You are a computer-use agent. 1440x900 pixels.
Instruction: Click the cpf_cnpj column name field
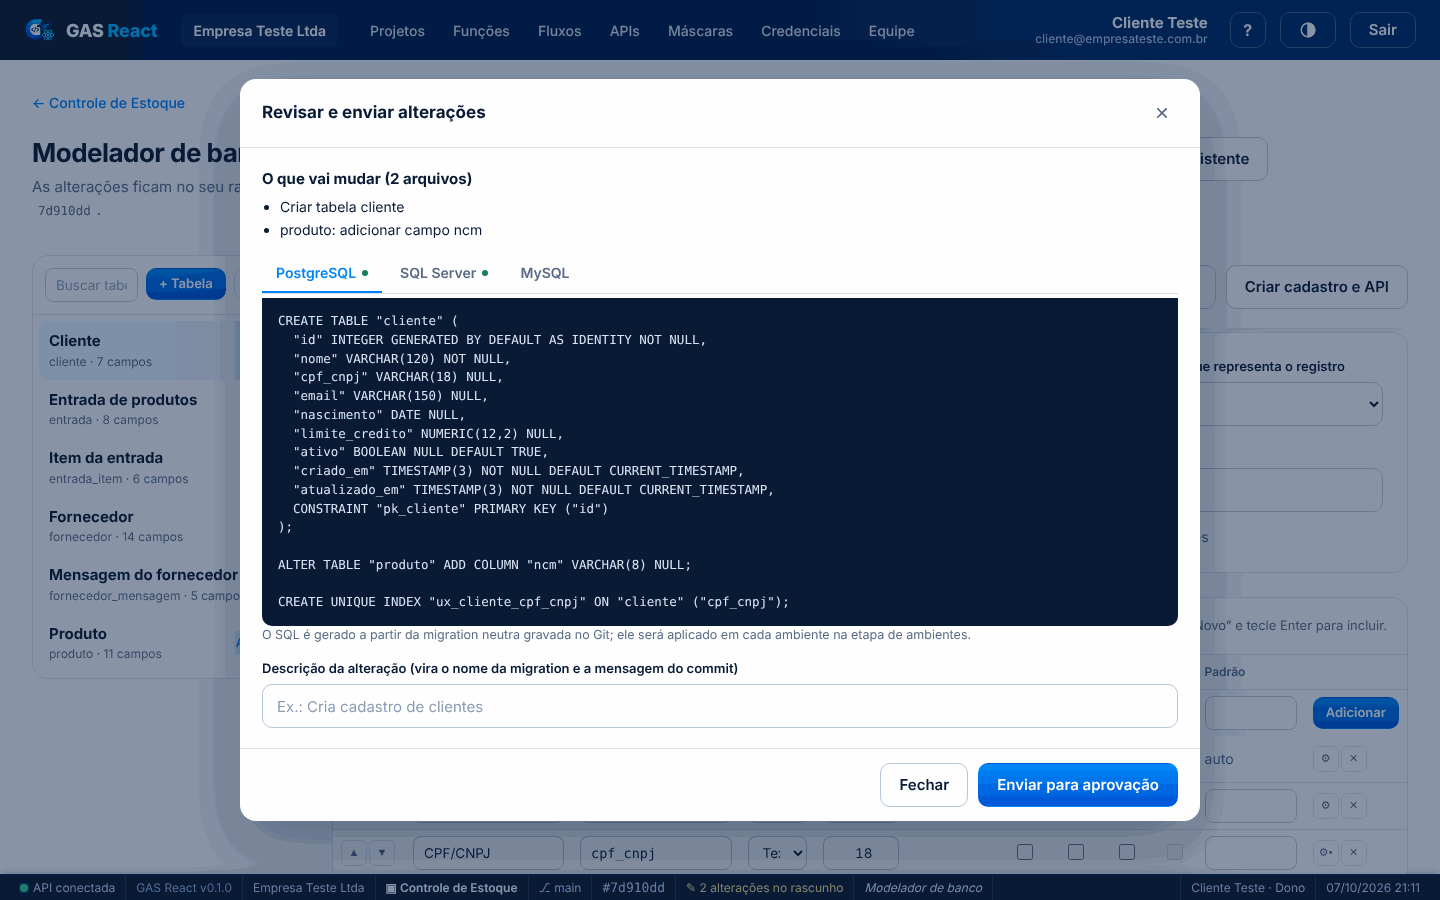pyautogui.click(x=656, y=853)
